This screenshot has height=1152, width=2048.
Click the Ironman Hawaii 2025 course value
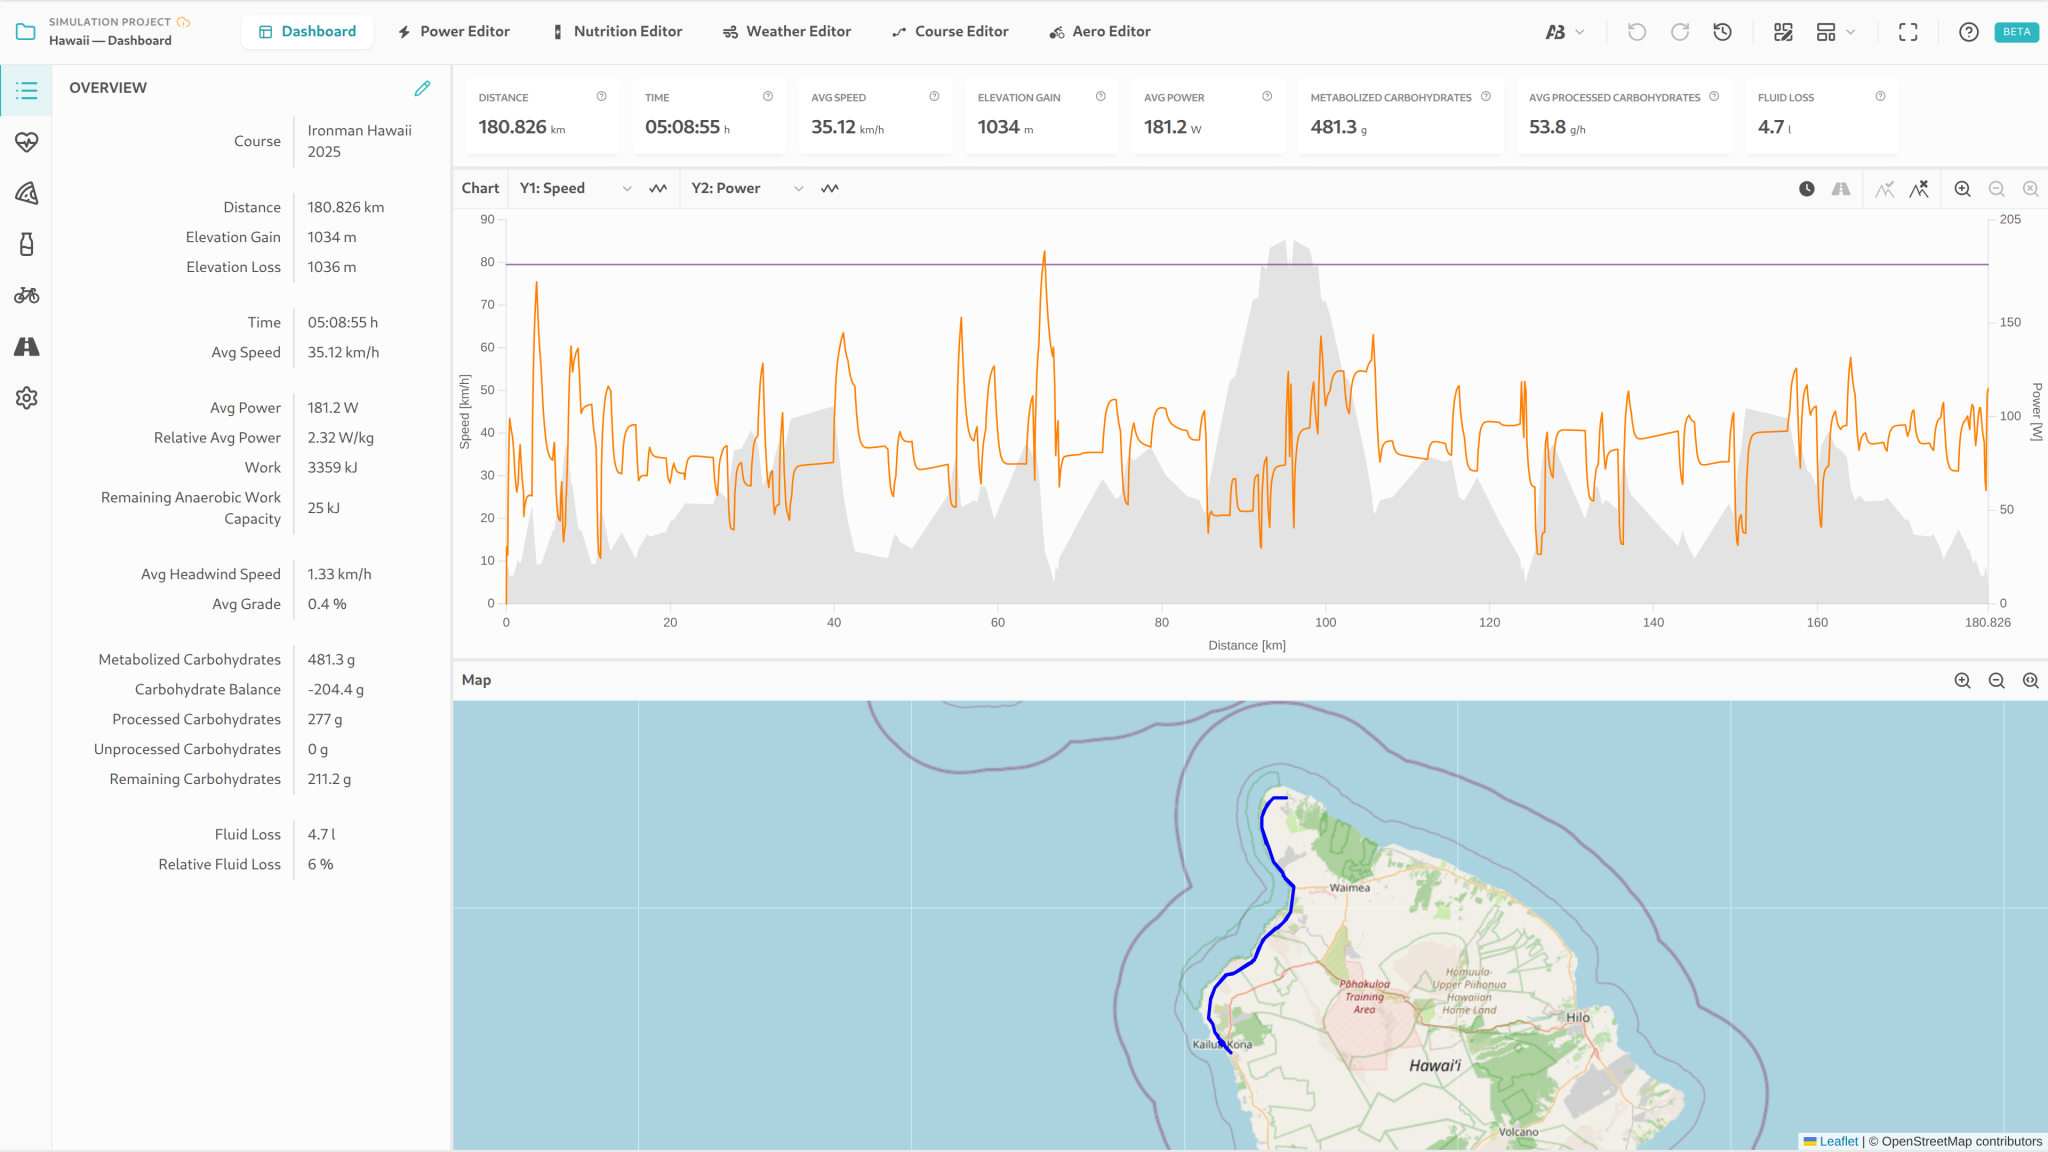[x=359, y=141]
